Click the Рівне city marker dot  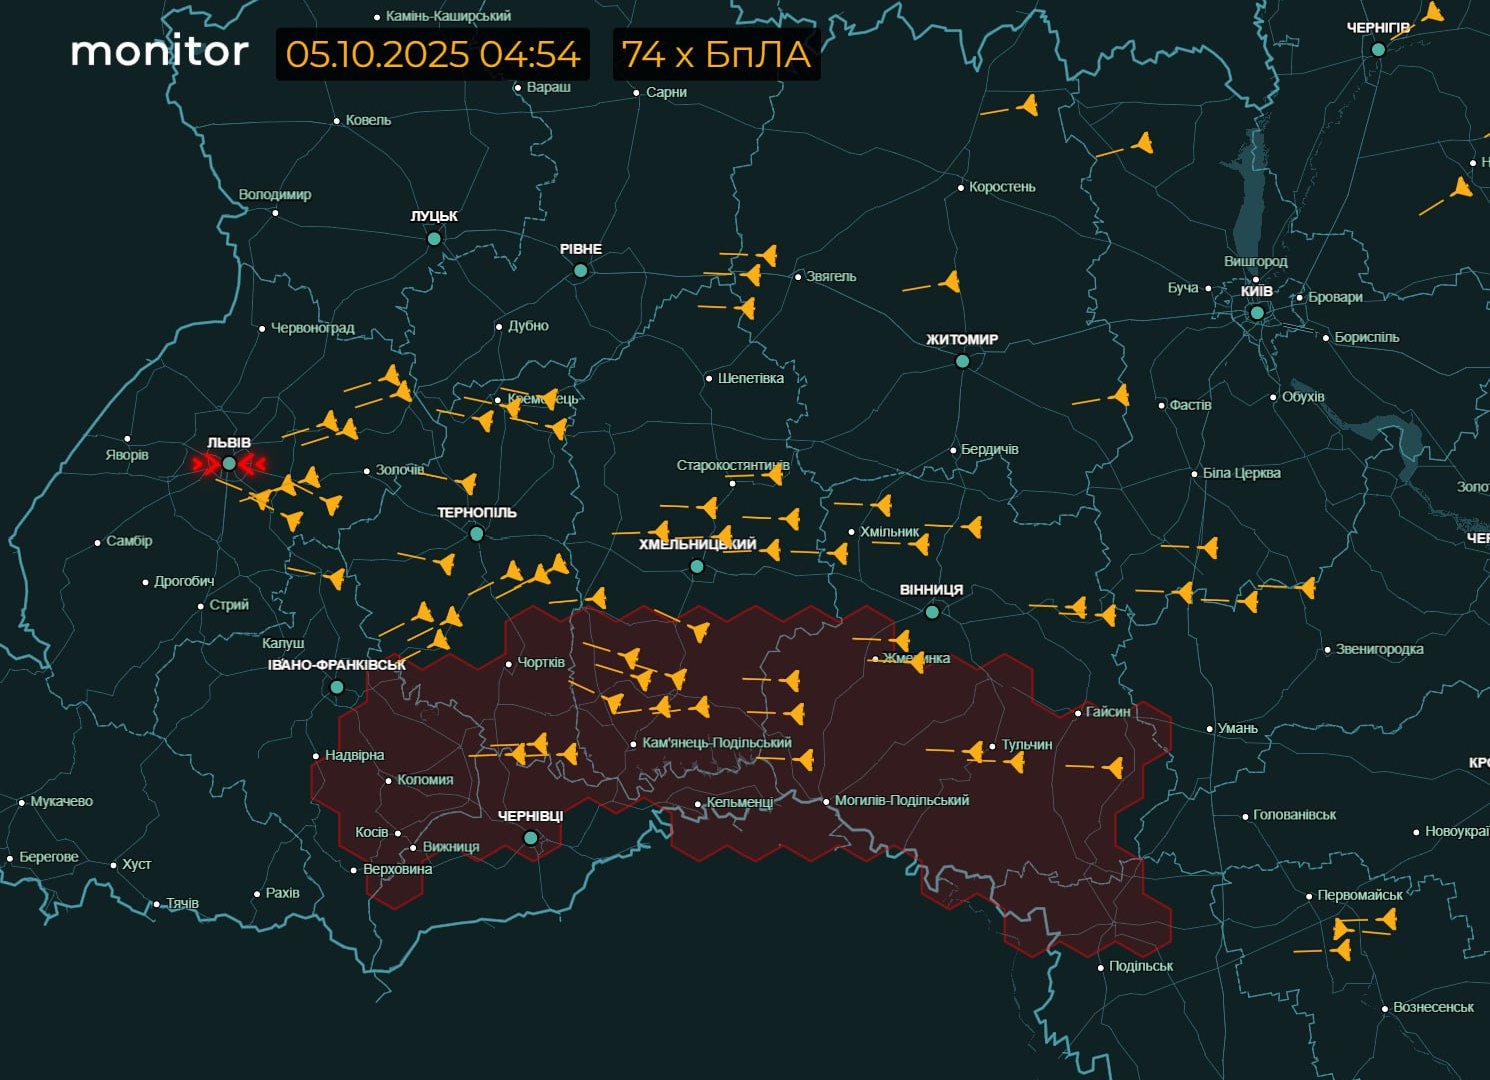click(580, 271)
